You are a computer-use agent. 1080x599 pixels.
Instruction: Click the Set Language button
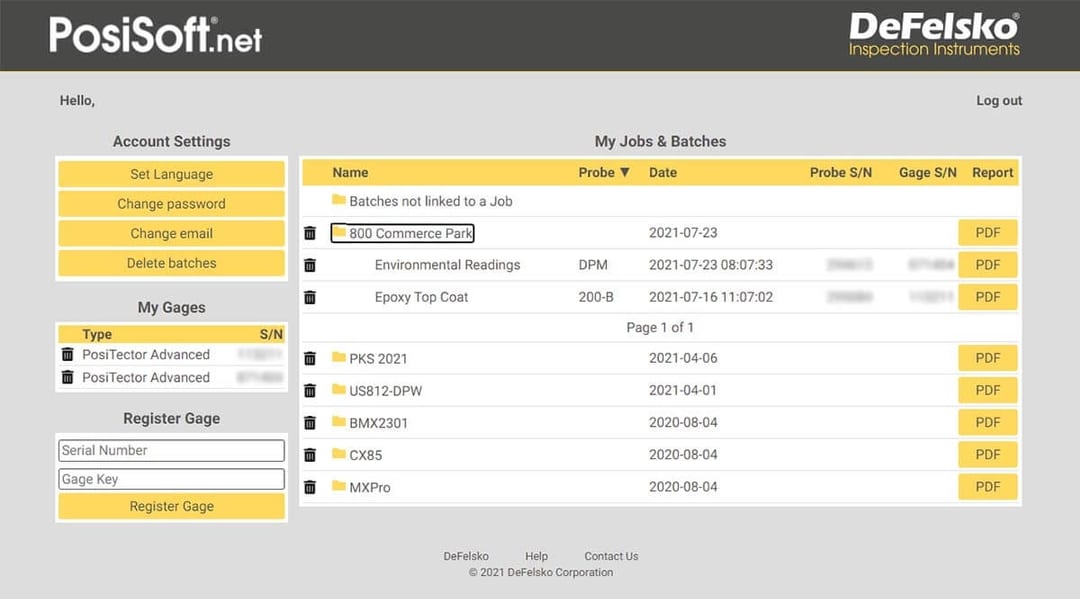[171, 173]
